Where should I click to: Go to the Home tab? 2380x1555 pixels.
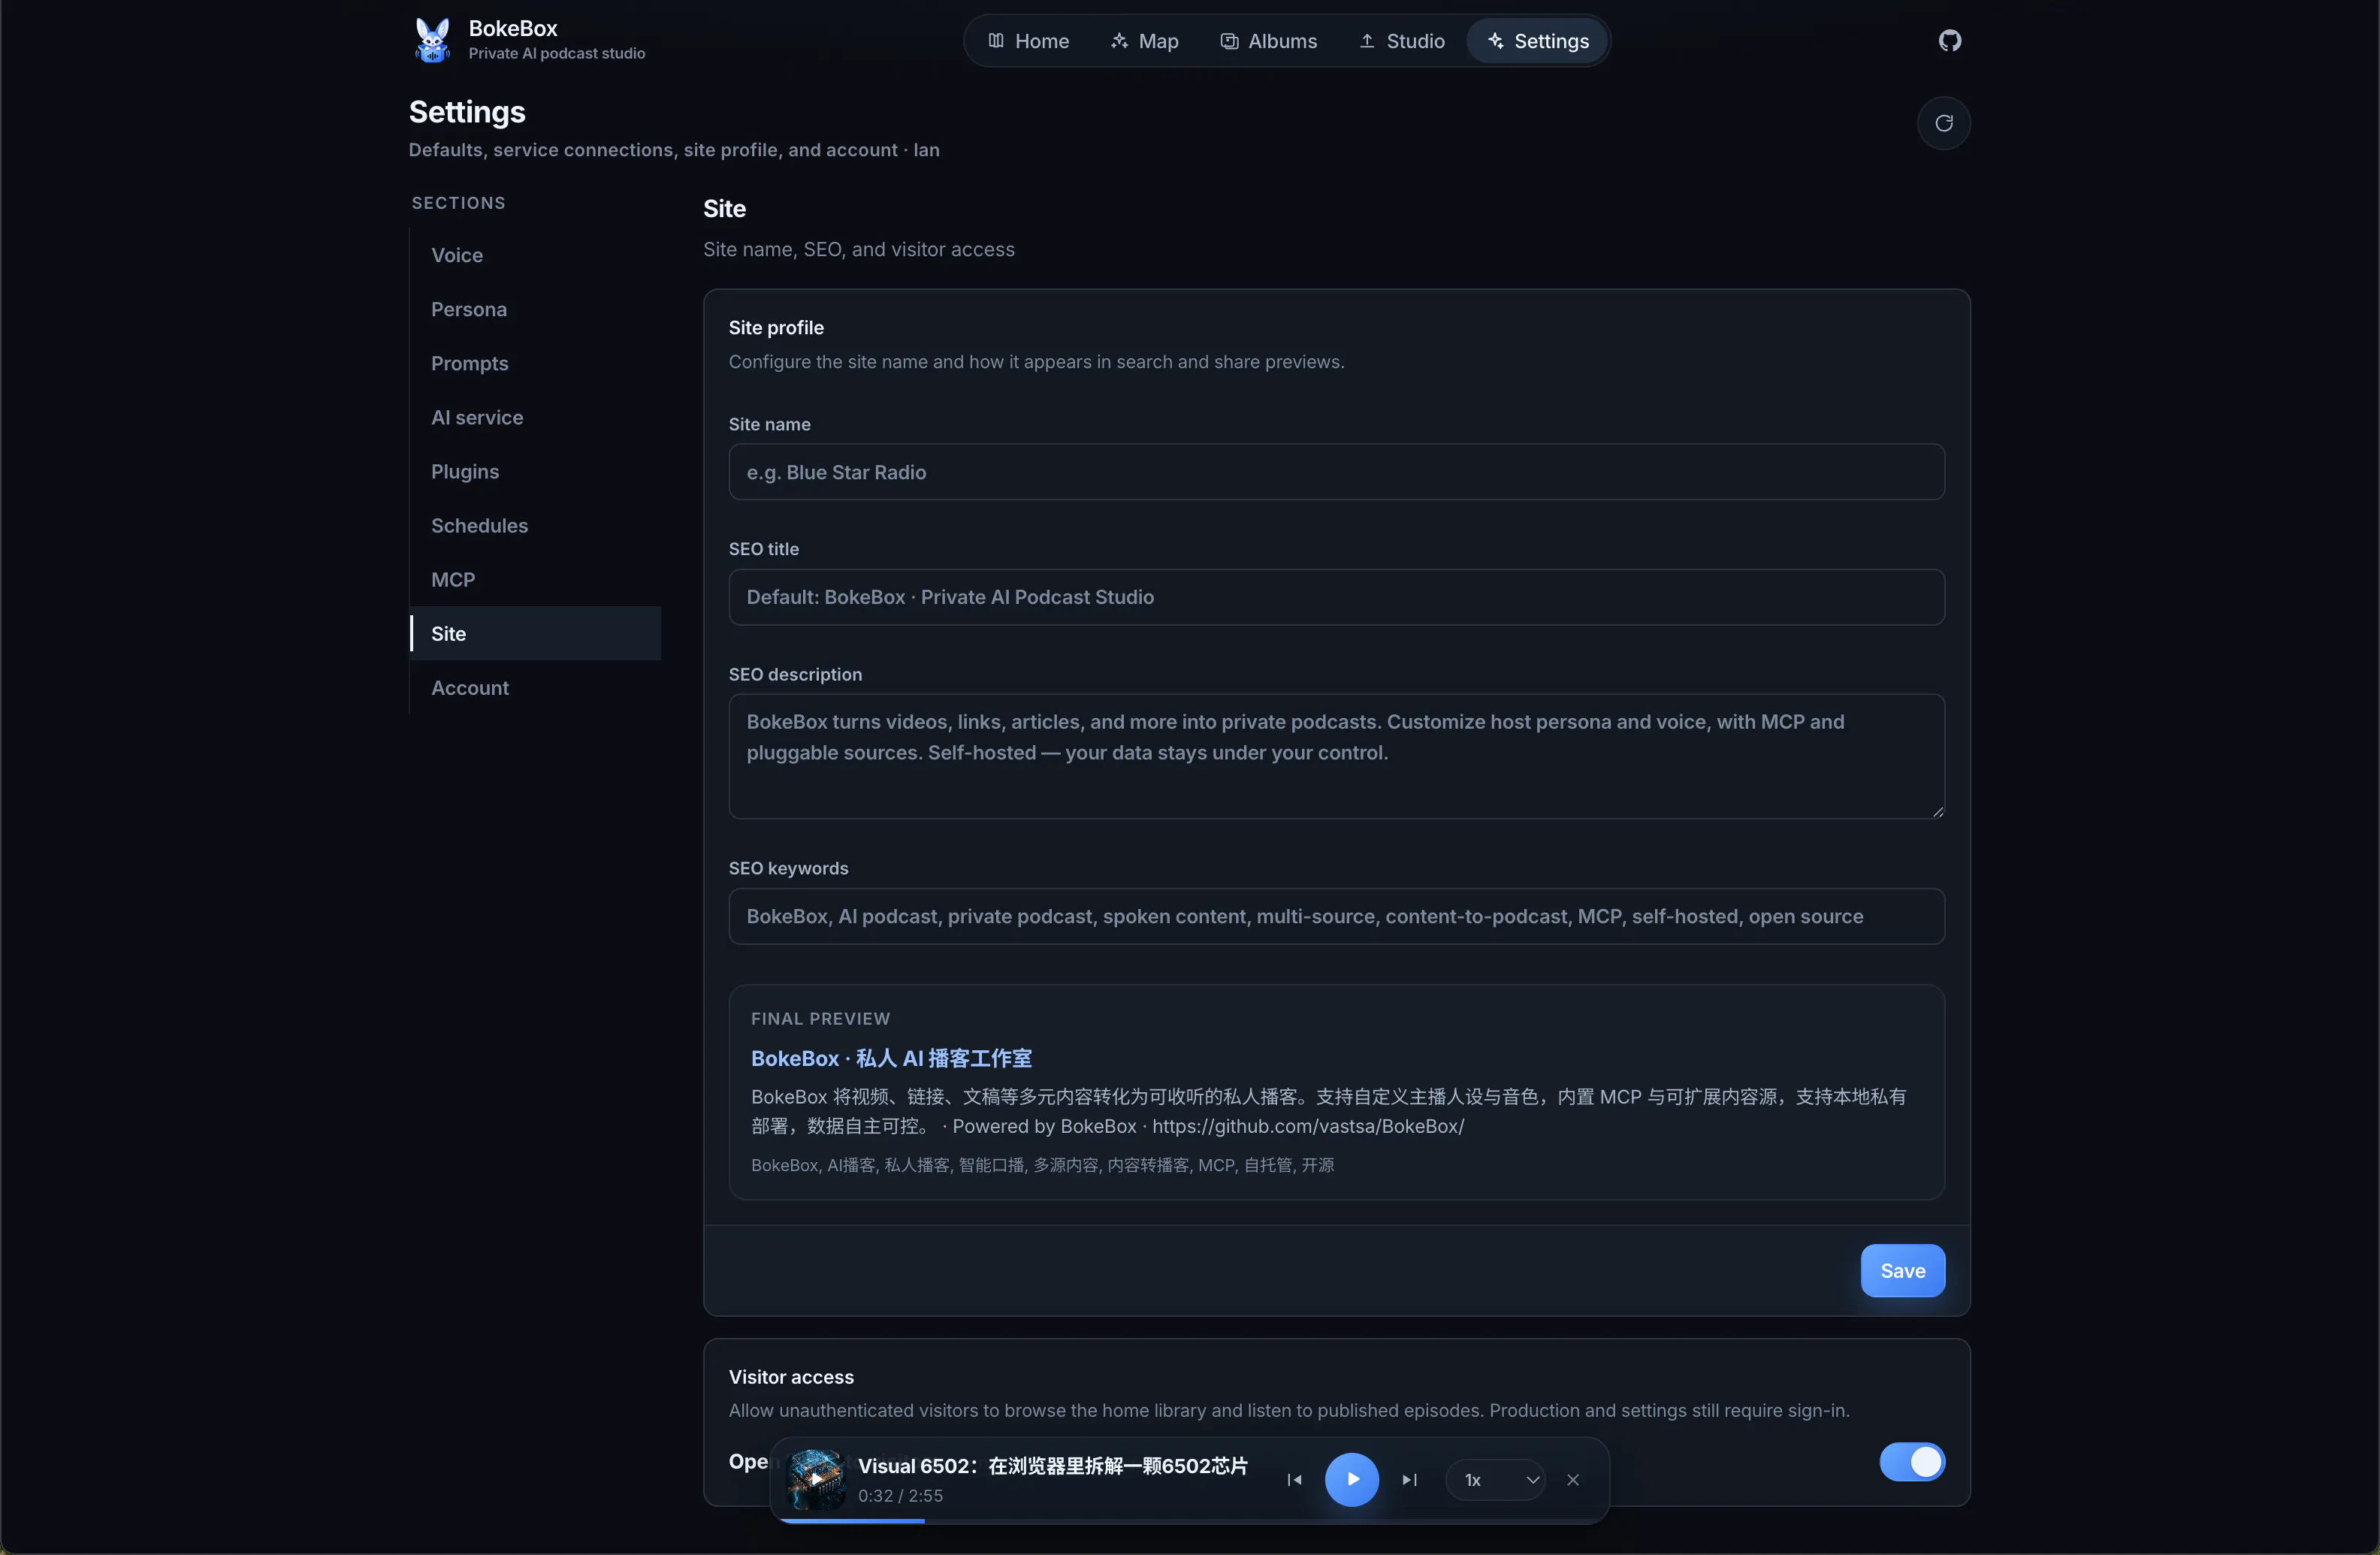coord(1029,41)
